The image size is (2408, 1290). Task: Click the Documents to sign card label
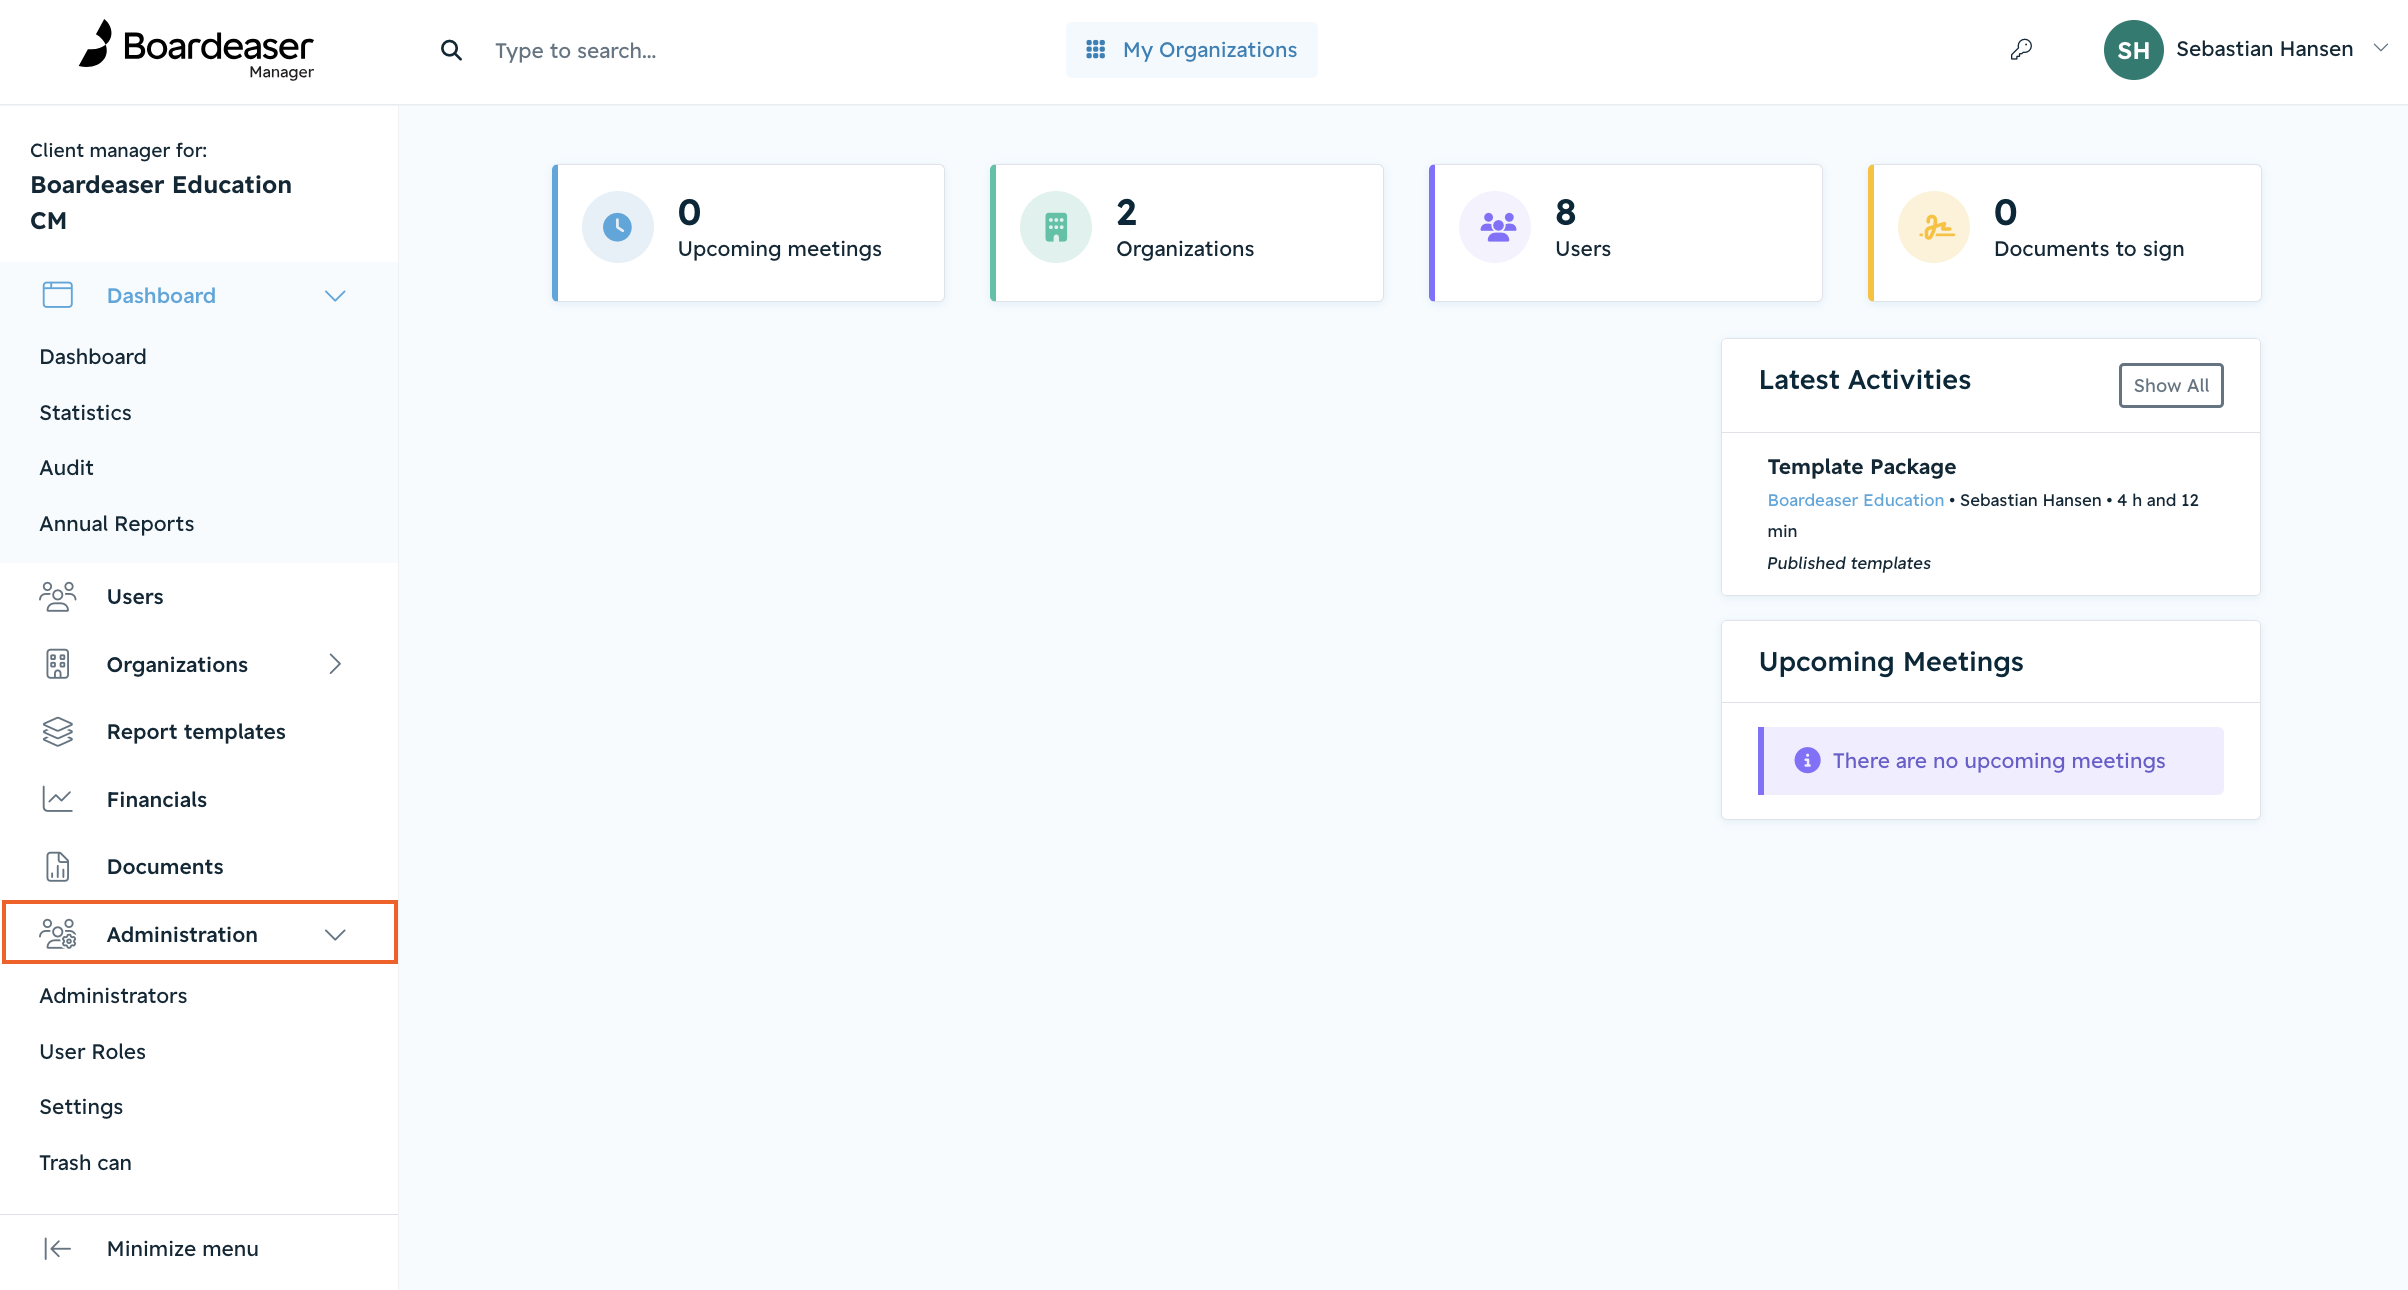pyautogui.click(x=2088, y=249)
